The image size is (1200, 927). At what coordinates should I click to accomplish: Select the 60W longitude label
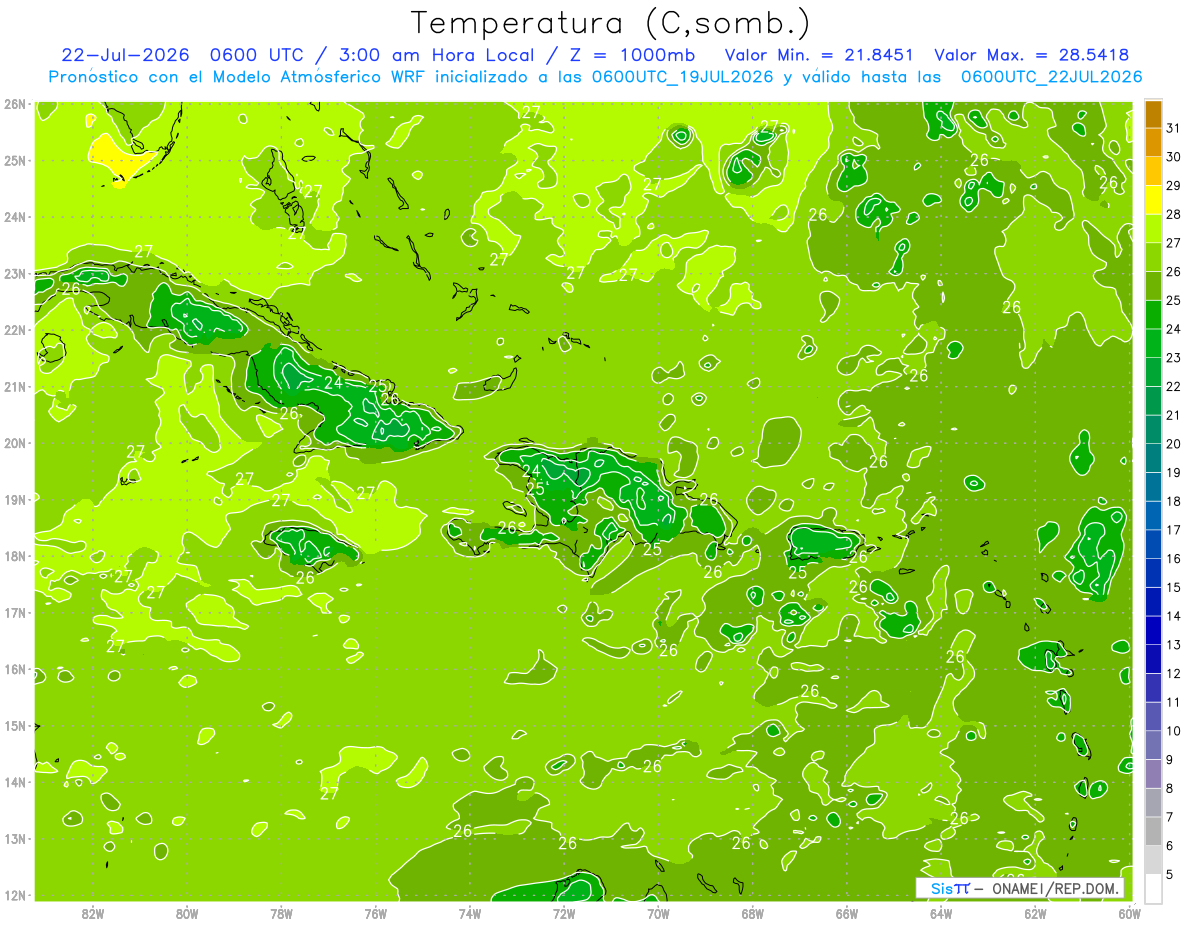tap(1130, 913)
